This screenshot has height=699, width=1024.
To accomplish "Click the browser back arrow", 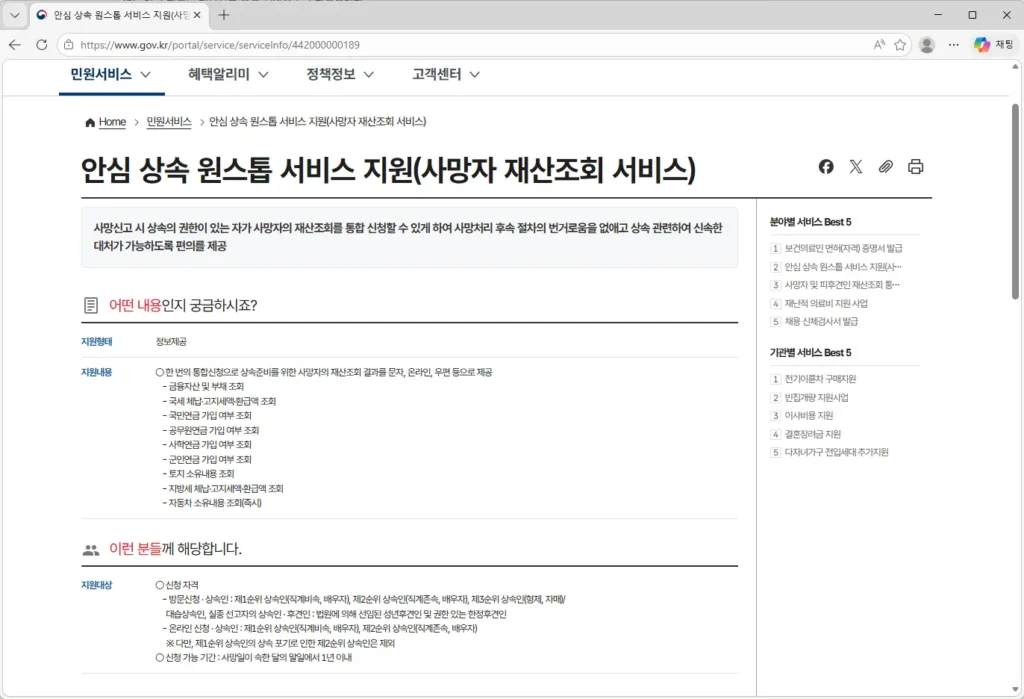I will click(15, 45).
